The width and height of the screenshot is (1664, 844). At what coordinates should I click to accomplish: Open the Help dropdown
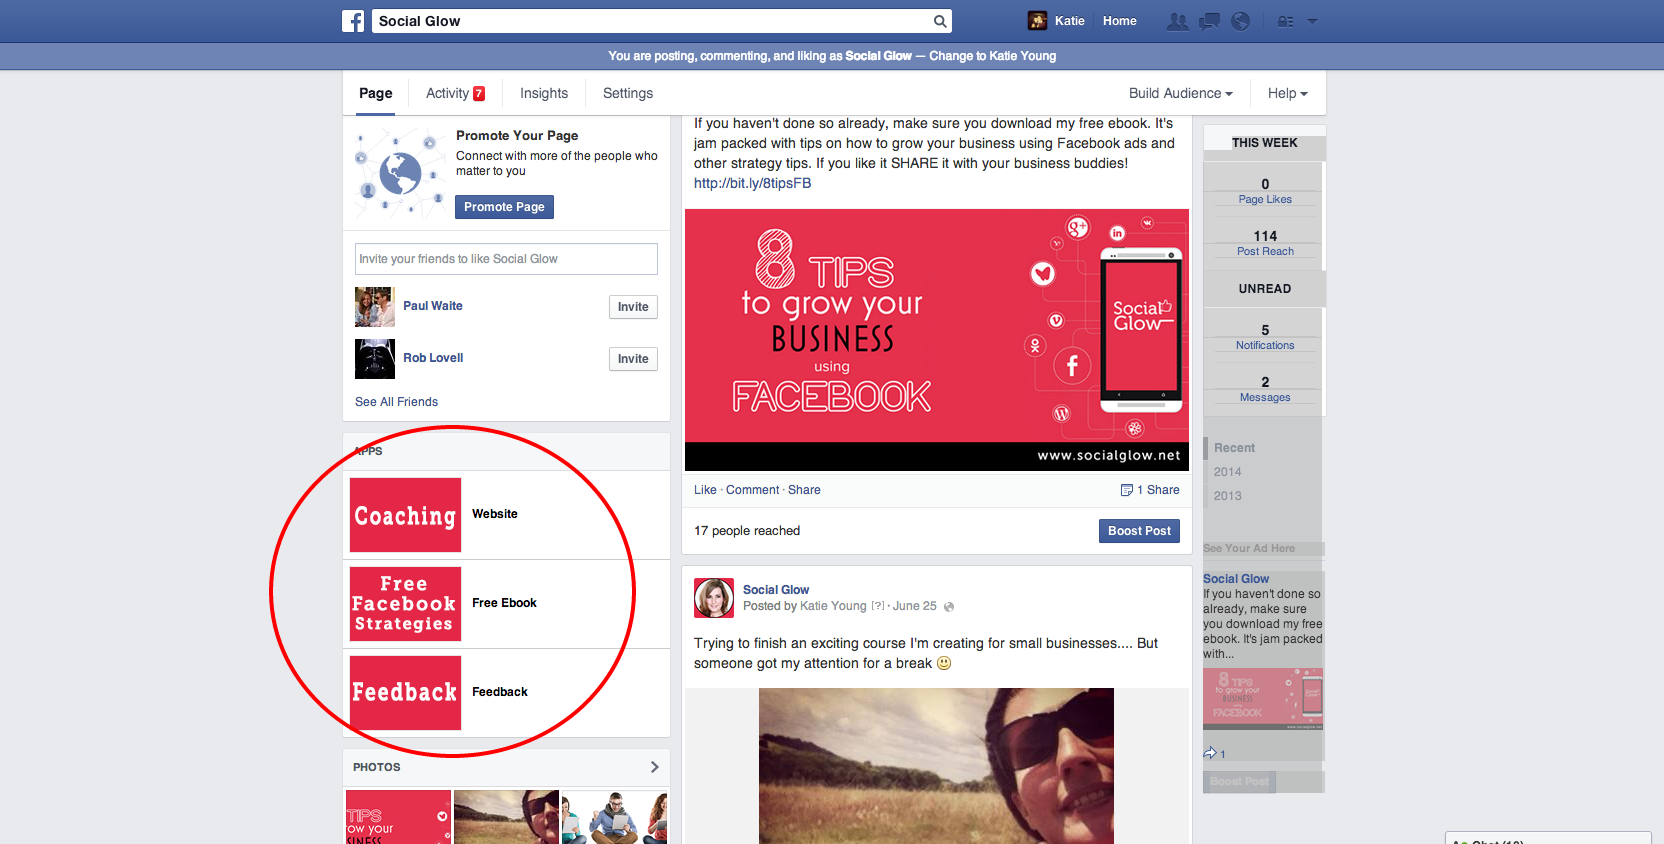[x=1287, y=93]
